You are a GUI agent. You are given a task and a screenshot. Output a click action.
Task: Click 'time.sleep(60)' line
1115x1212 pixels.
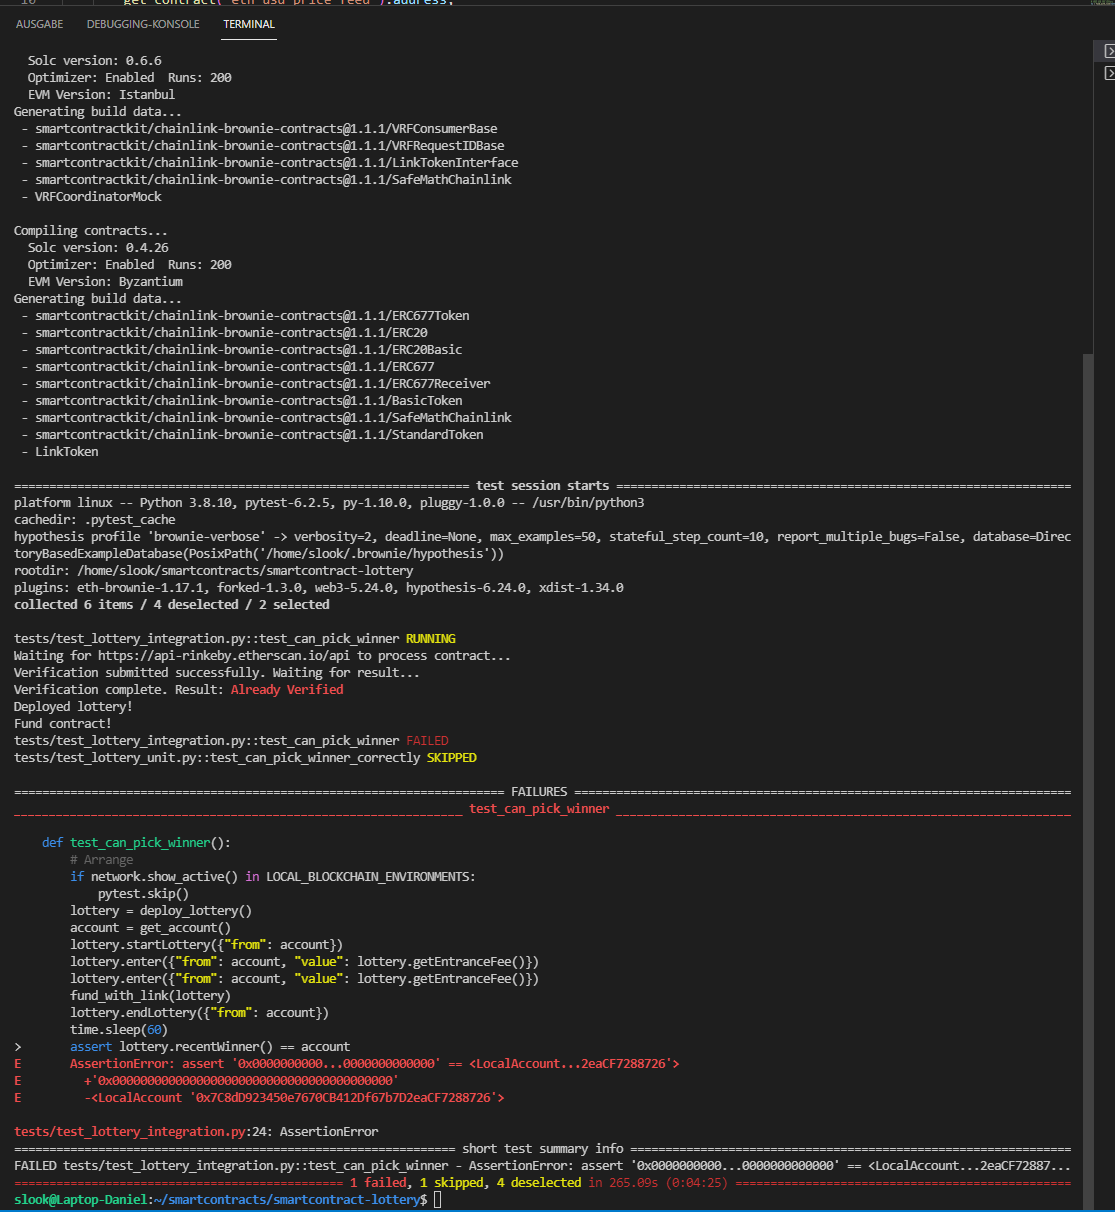click(119, 1030)
